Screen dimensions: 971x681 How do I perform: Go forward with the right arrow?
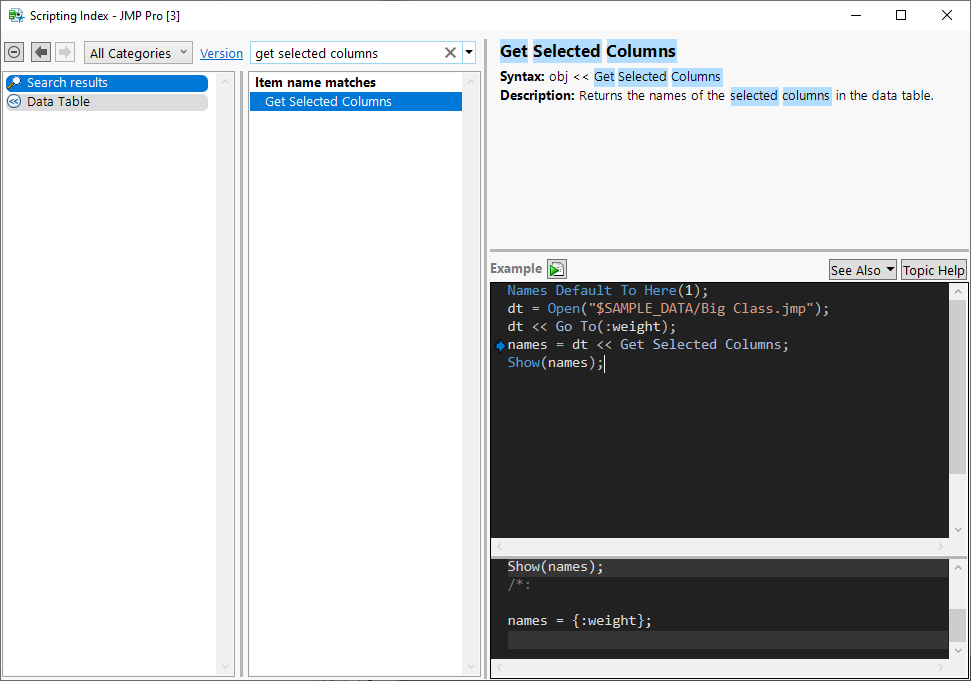65,53
